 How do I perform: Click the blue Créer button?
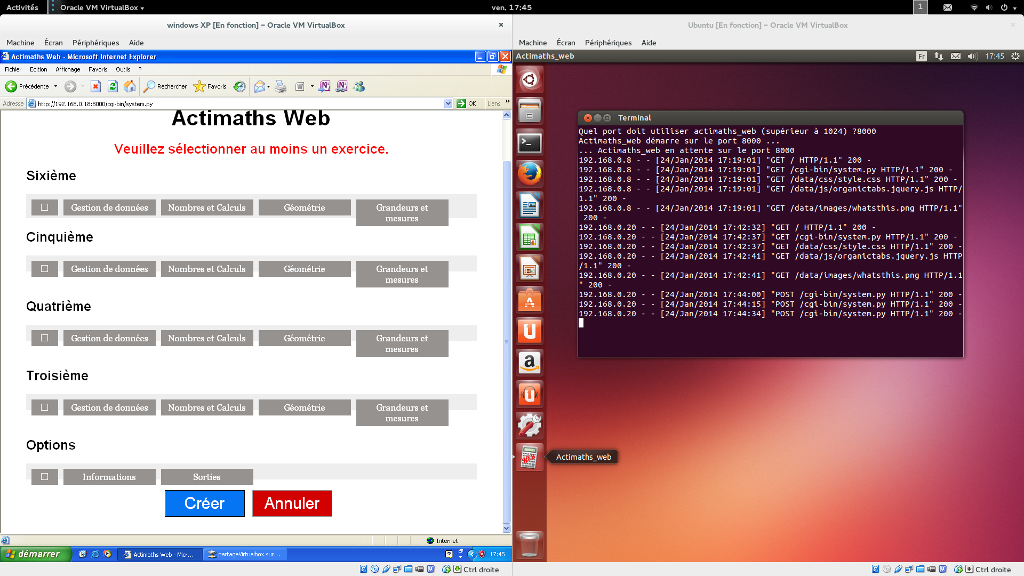(x=204, y=503)
